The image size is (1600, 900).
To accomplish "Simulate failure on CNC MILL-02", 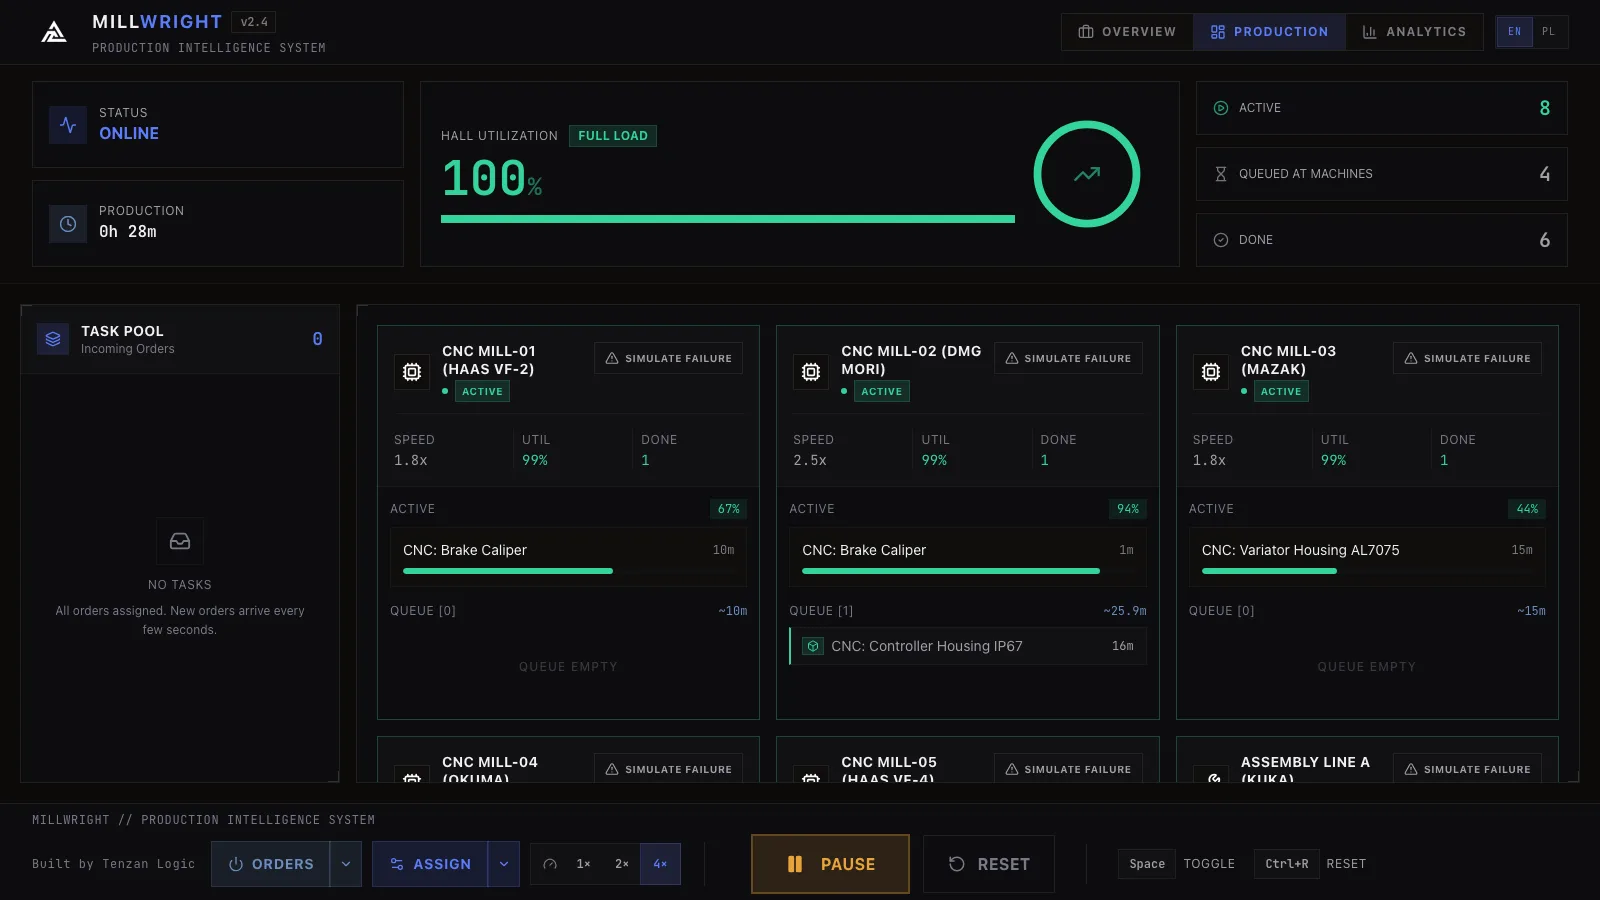I will coord(1068,358).
